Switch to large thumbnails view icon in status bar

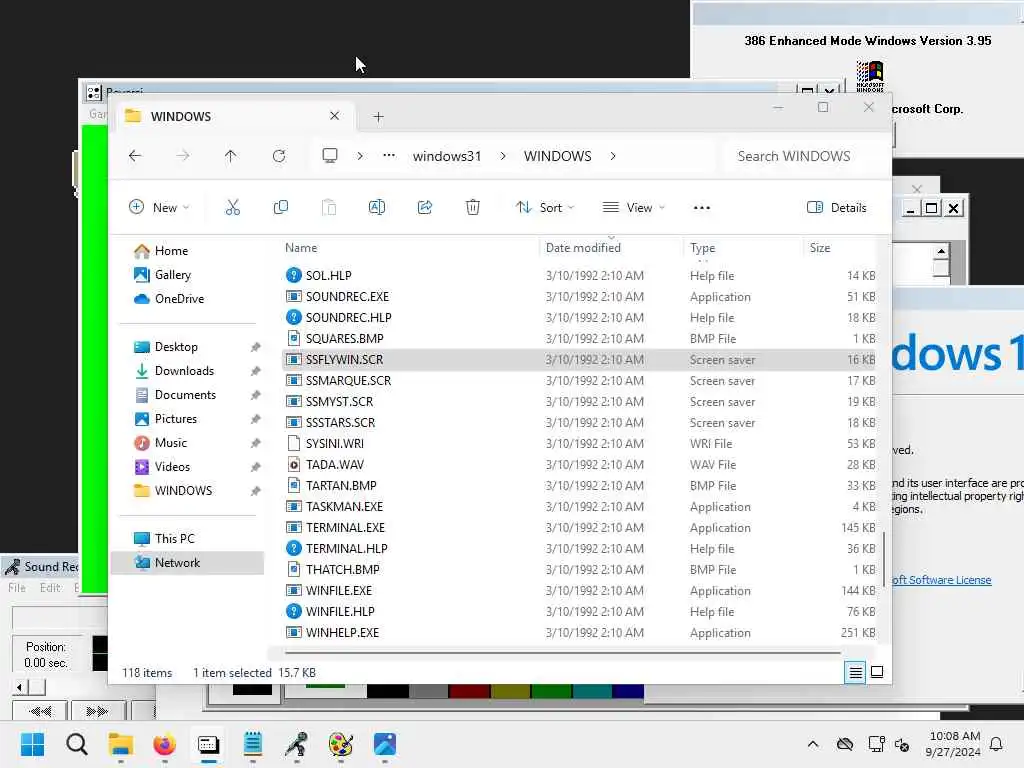point(877,672)
